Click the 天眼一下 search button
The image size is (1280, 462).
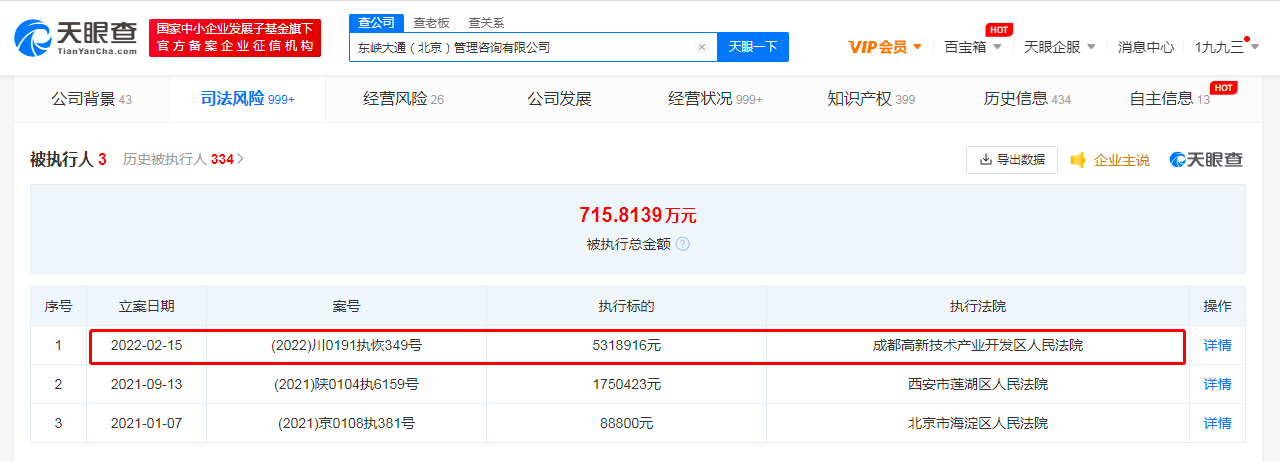pos(753,47)
